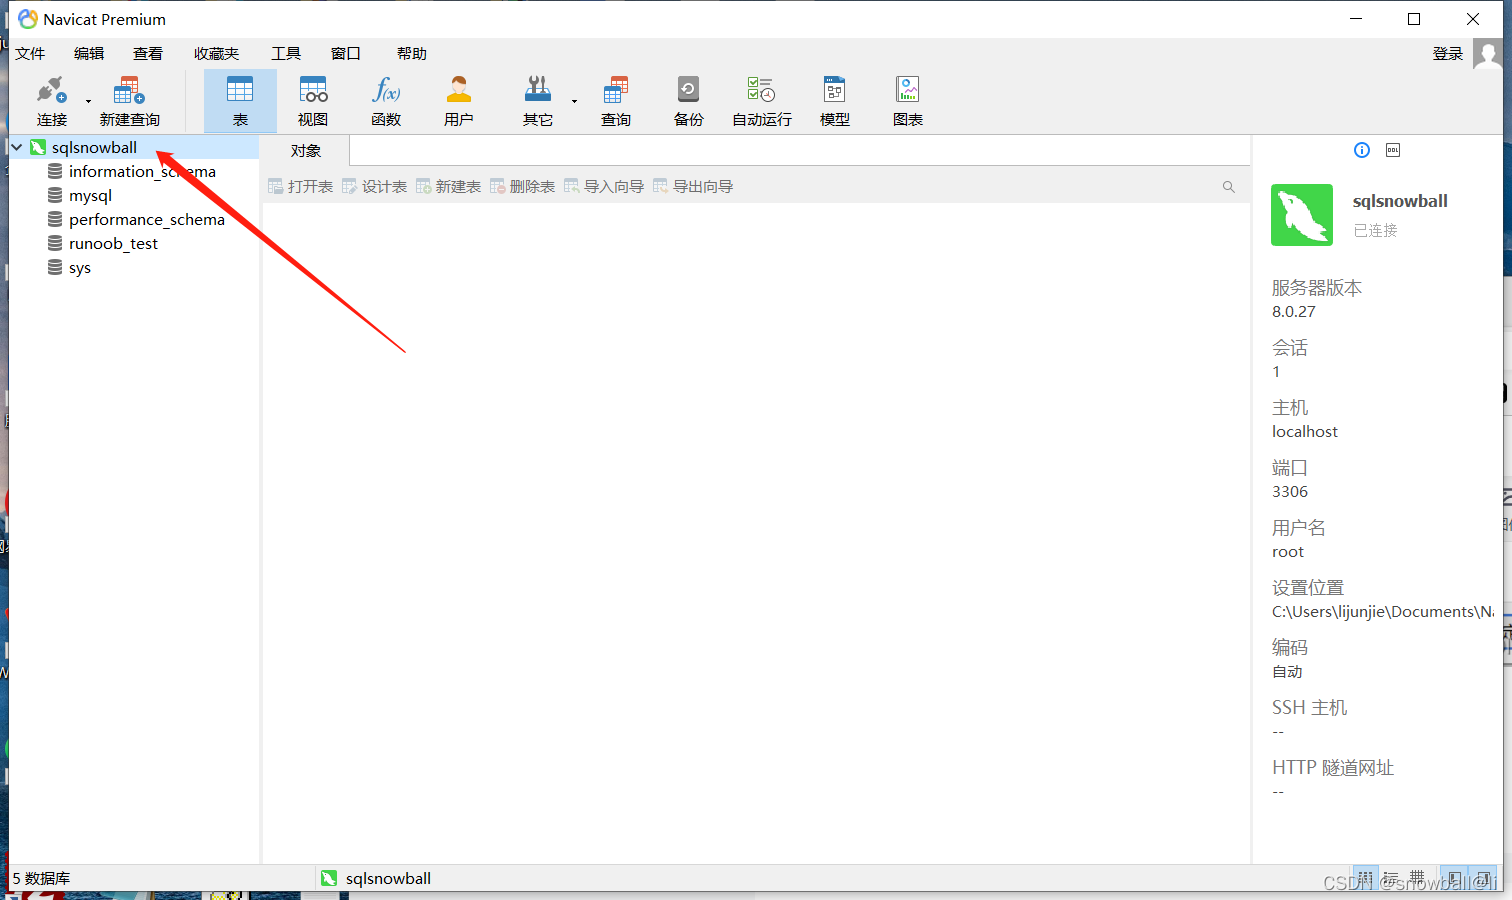1512x900 pixels.
Task: Show the DDL panel icon
Action: (1393, 150)
